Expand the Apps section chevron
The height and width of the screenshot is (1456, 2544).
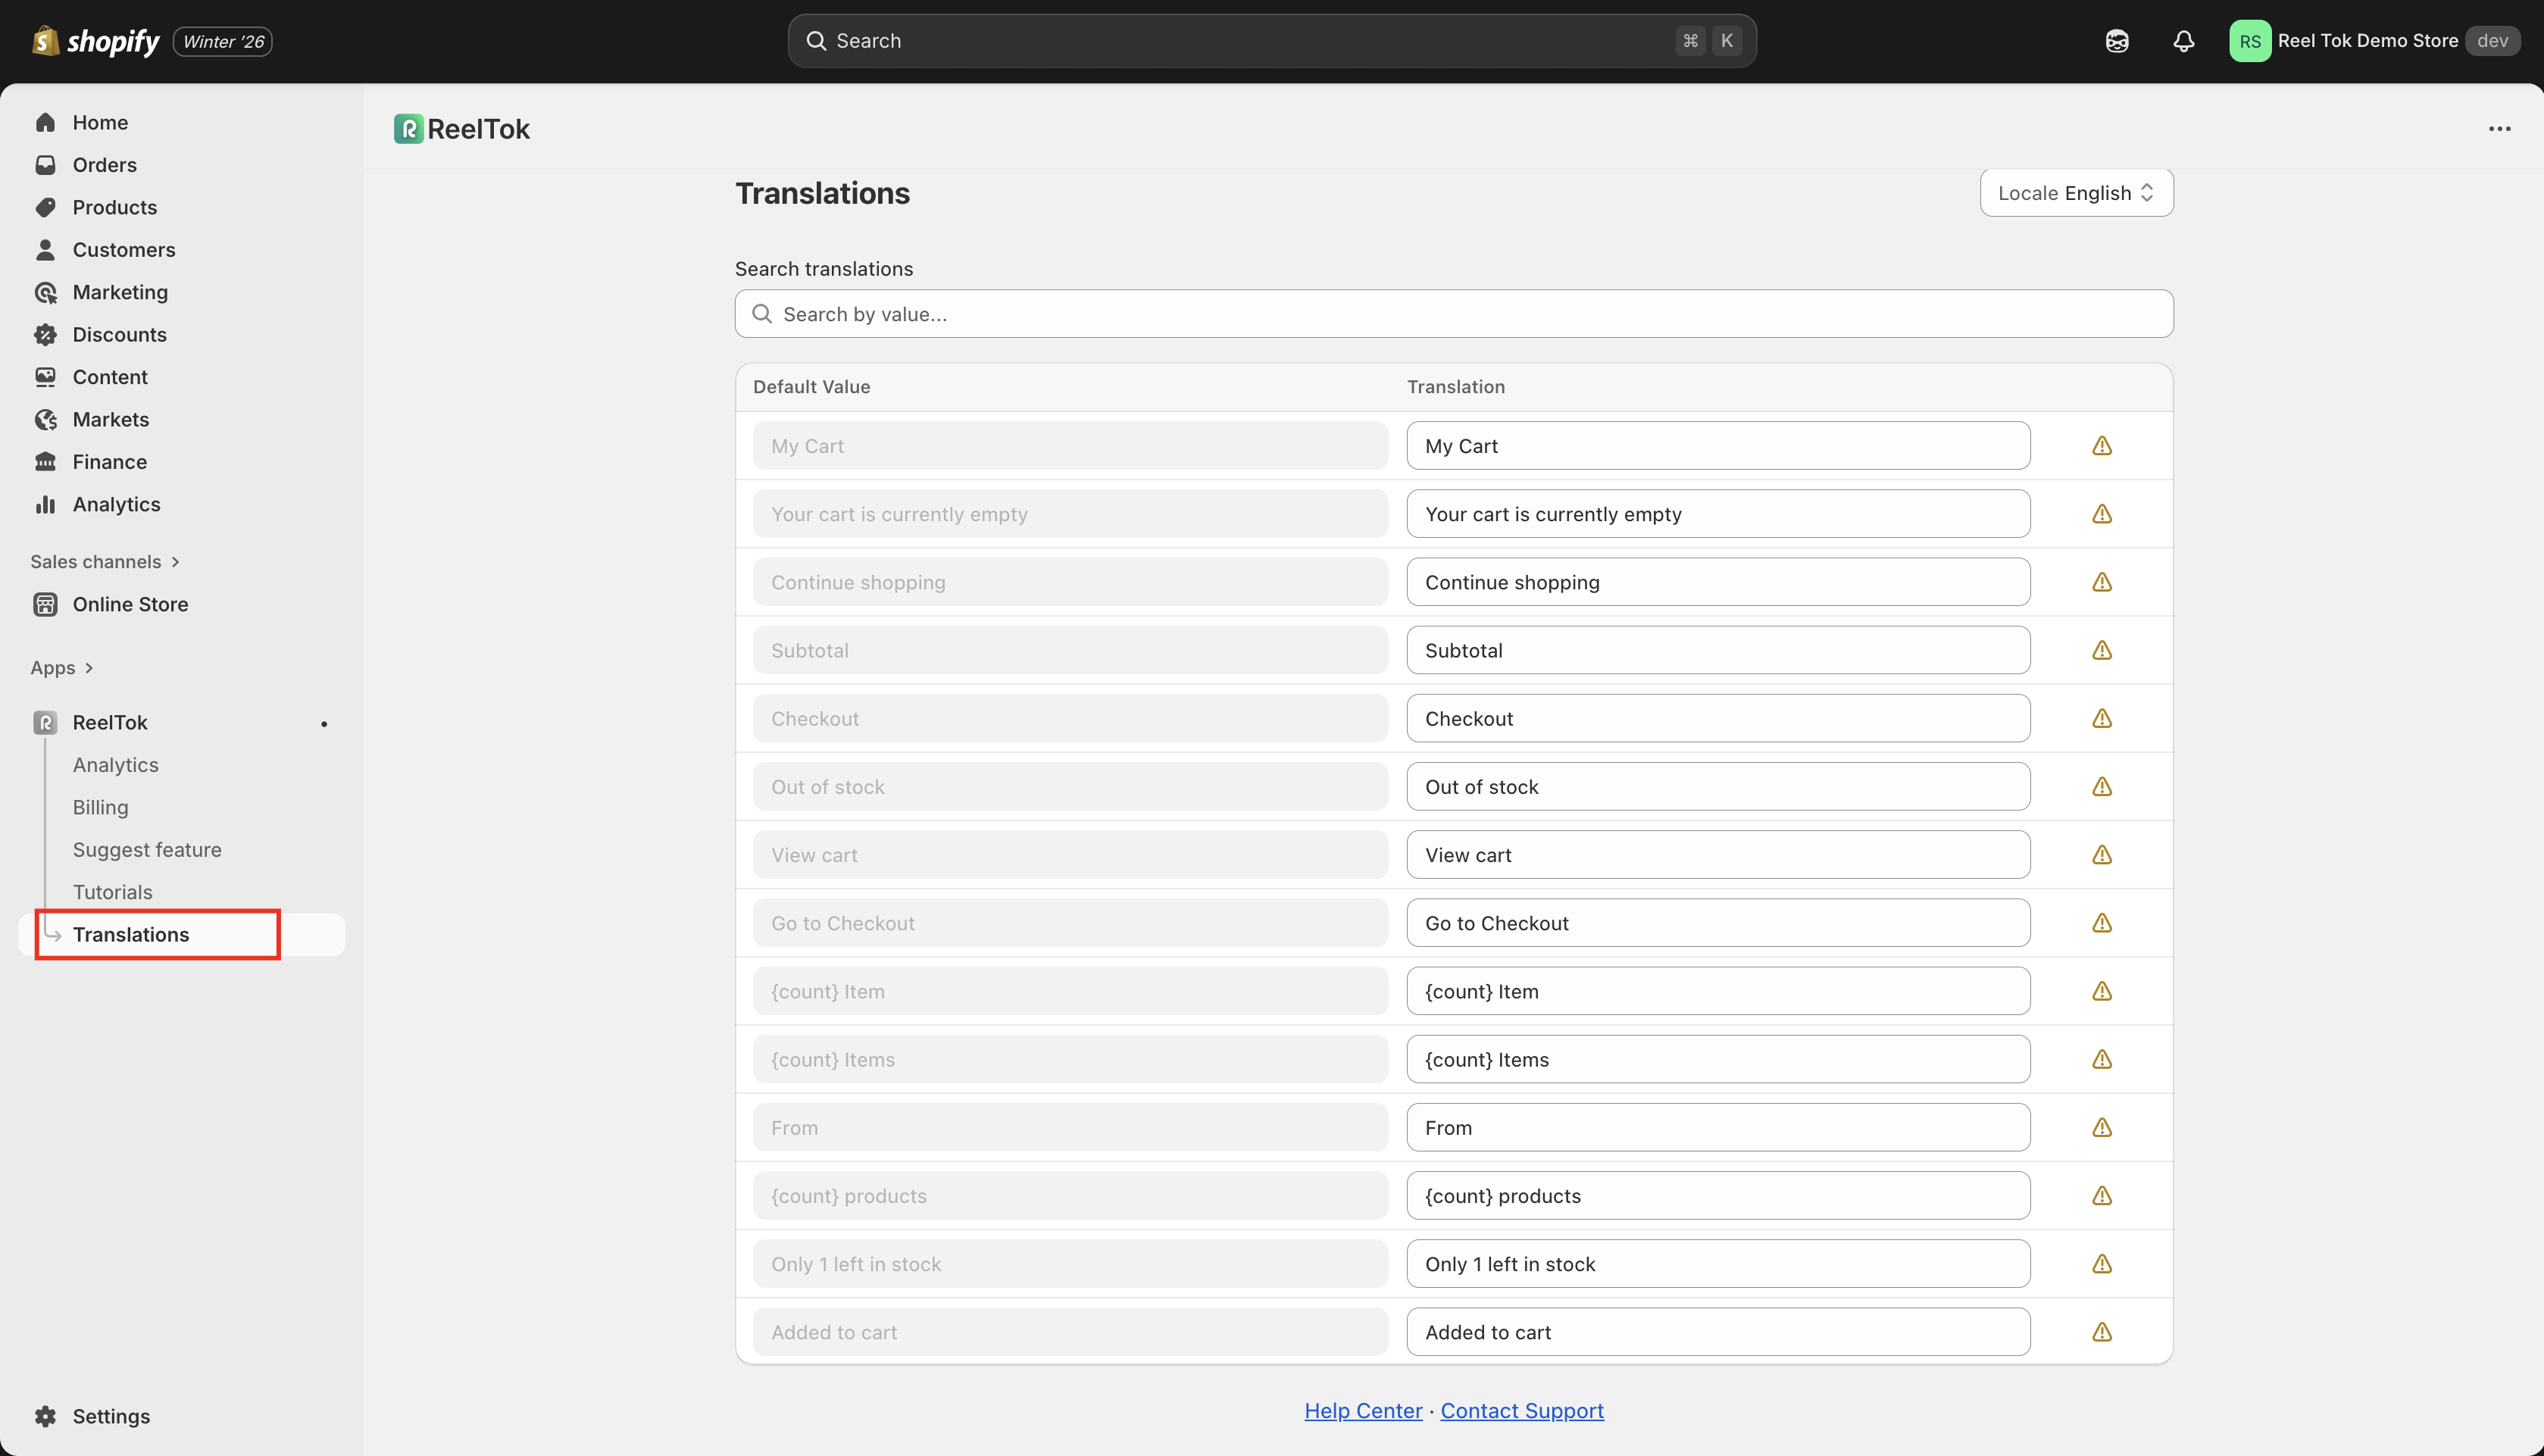89,668
